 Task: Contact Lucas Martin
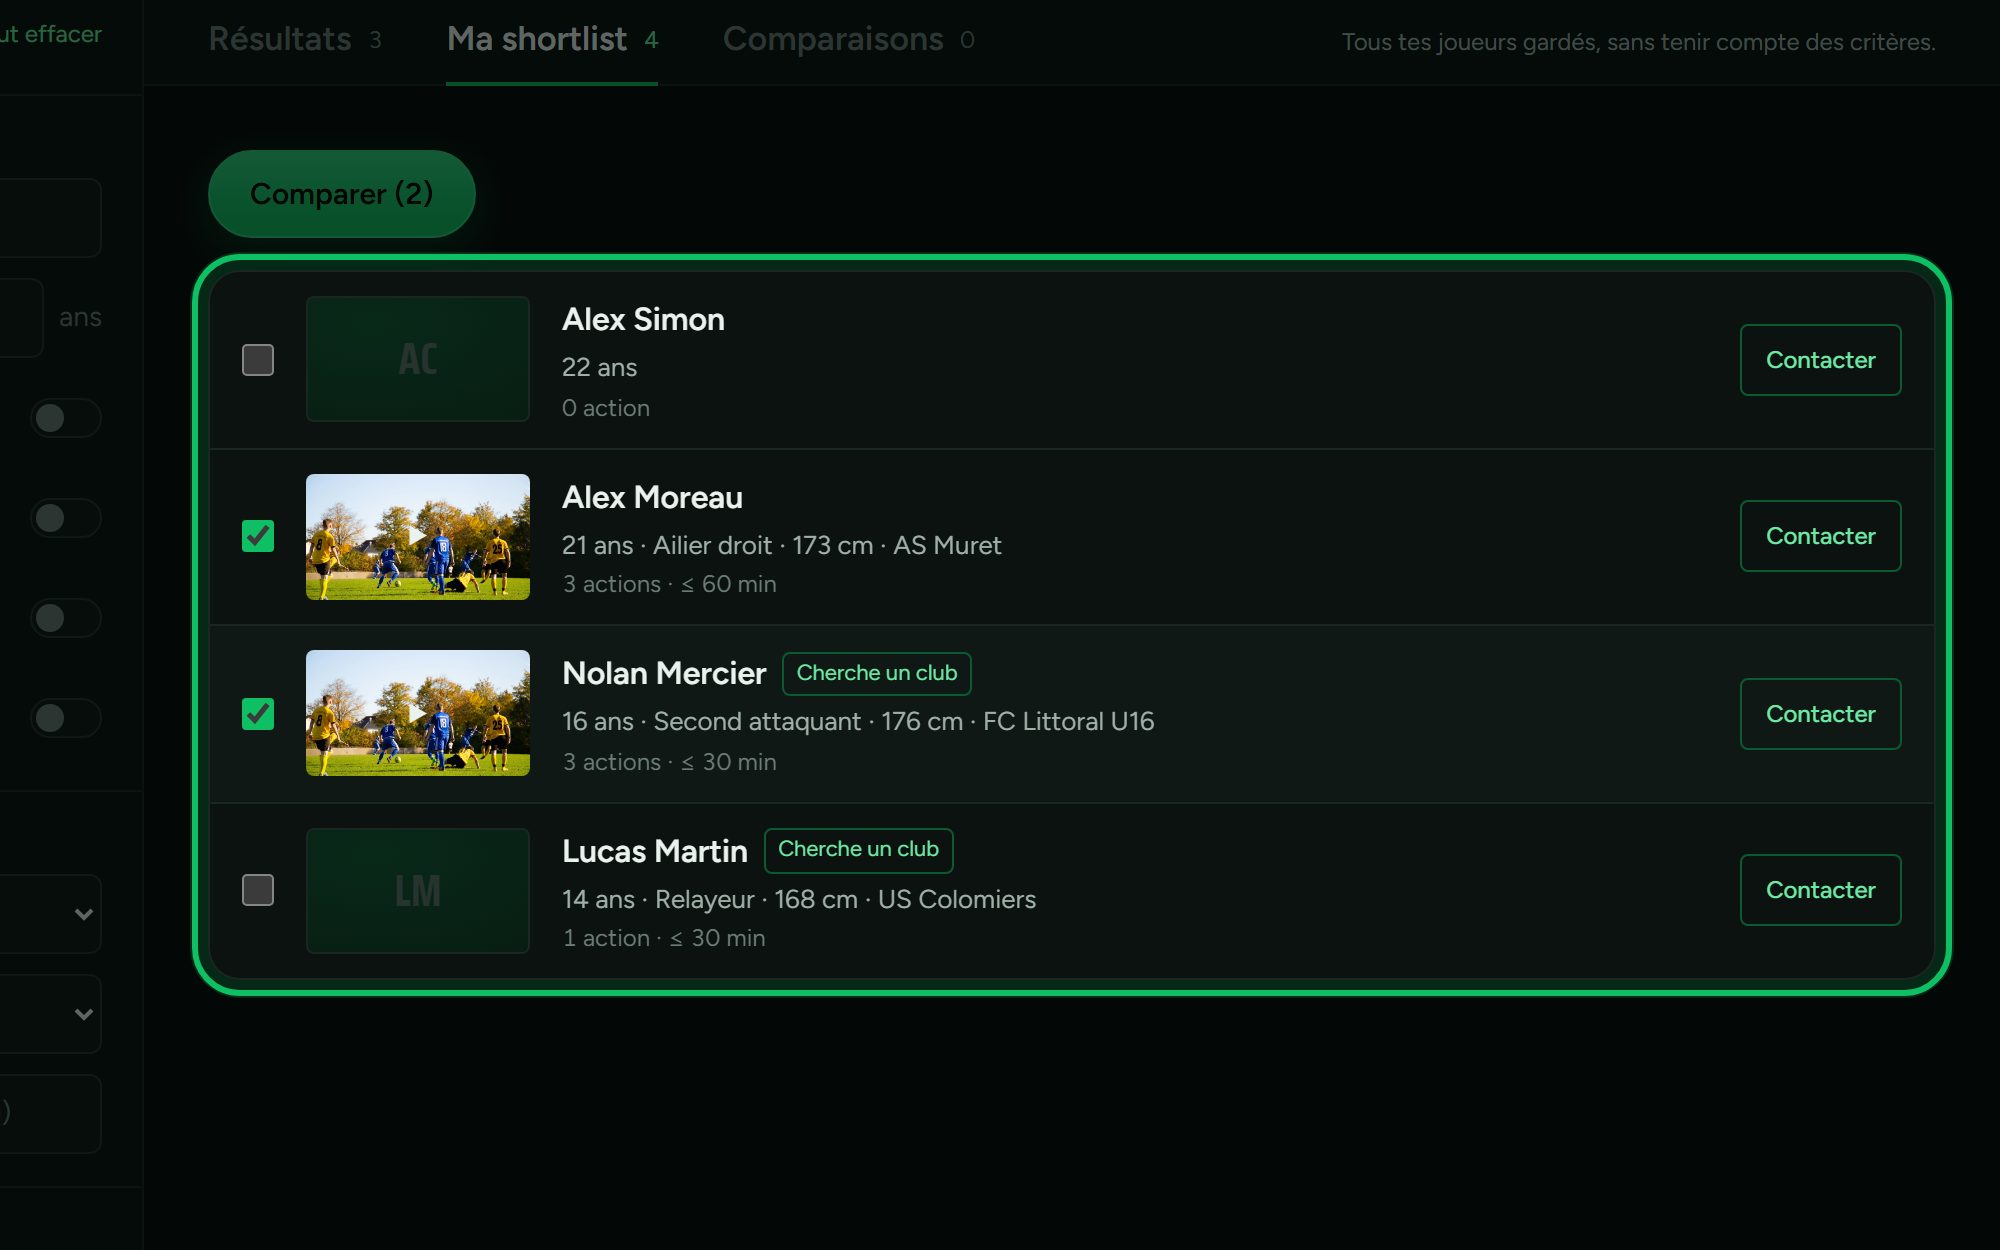point(1820,890)
